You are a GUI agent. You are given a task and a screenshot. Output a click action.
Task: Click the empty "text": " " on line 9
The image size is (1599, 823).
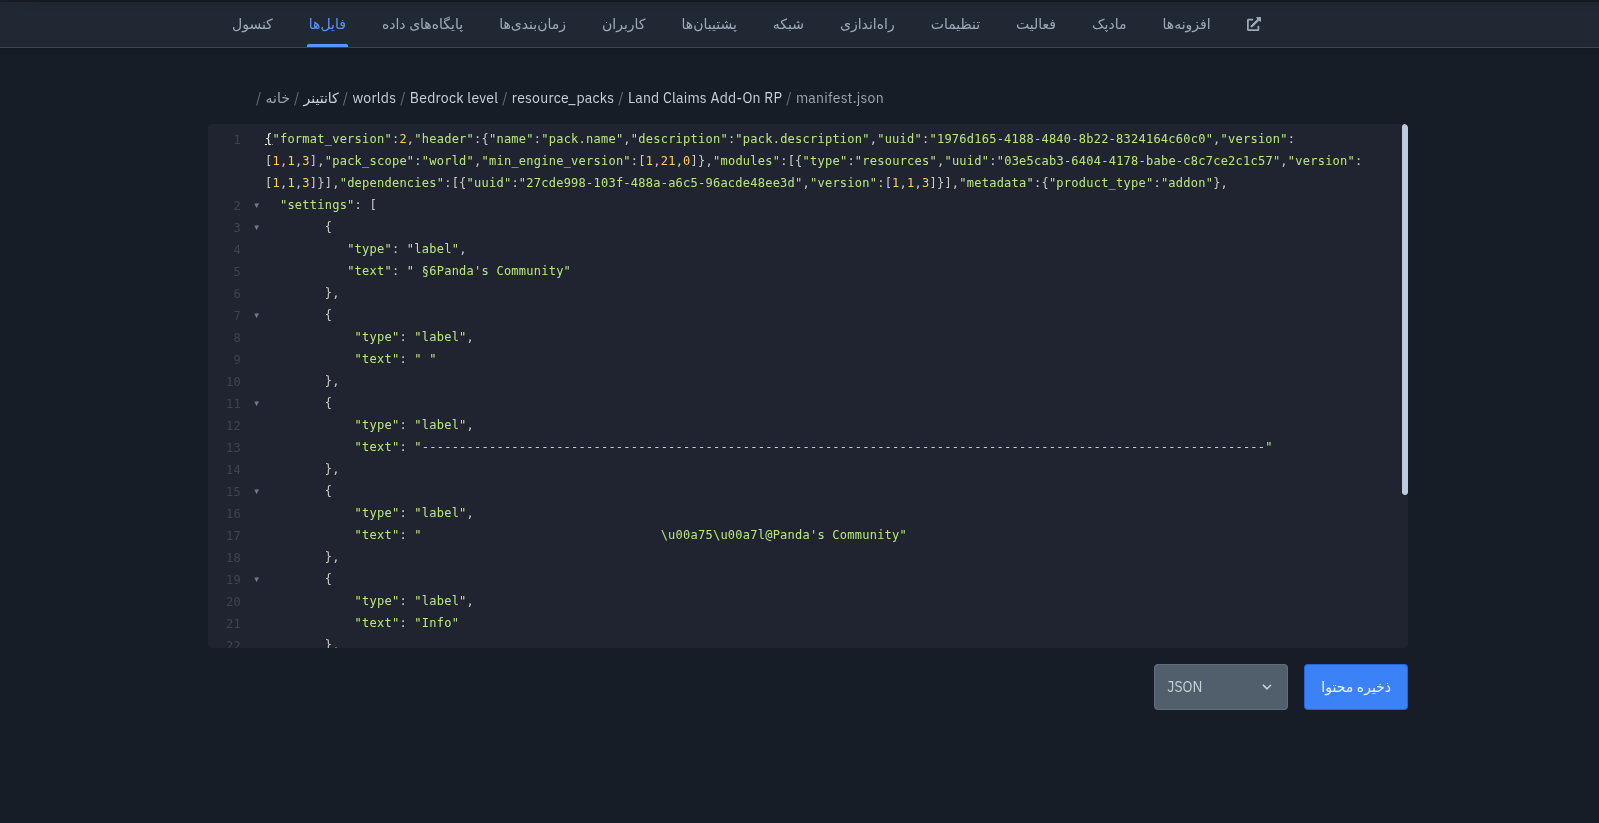click(395, 359)
